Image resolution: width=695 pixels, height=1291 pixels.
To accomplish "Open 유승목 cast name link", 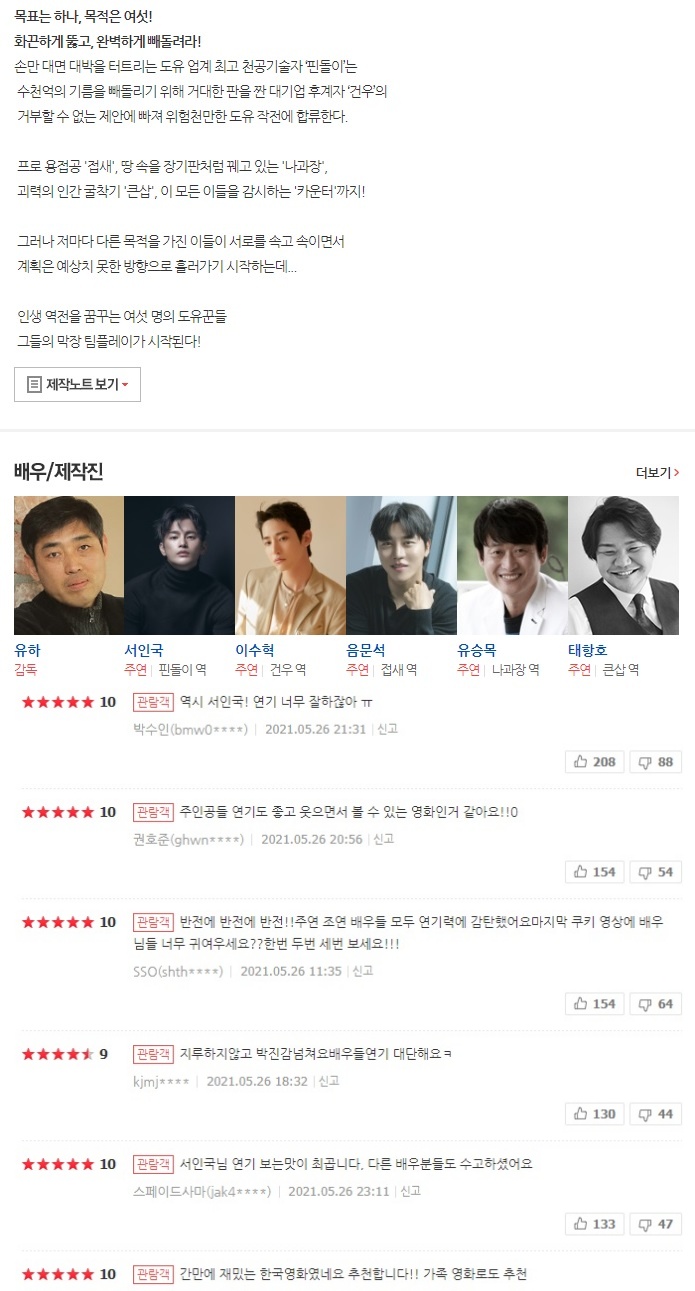I will click(x=477, y=650).
